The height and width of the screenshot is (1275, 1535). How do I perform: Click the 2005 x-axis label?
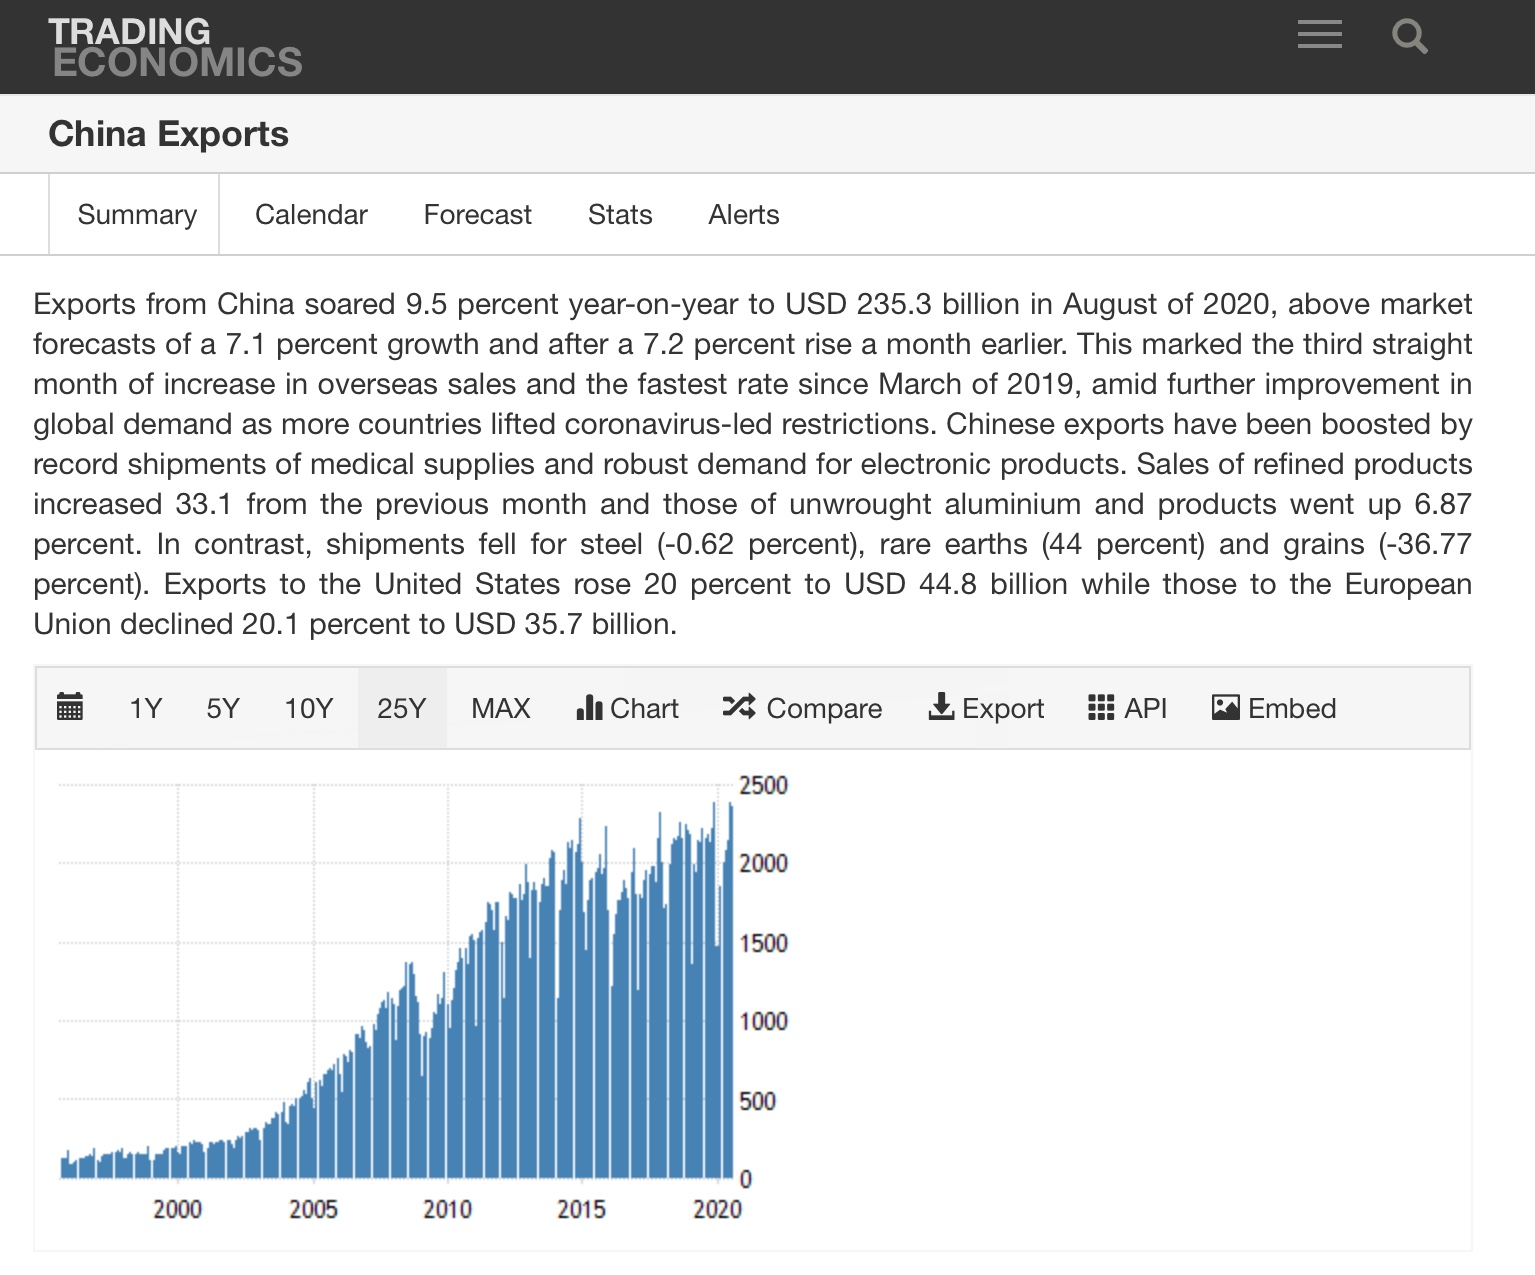313,1209
